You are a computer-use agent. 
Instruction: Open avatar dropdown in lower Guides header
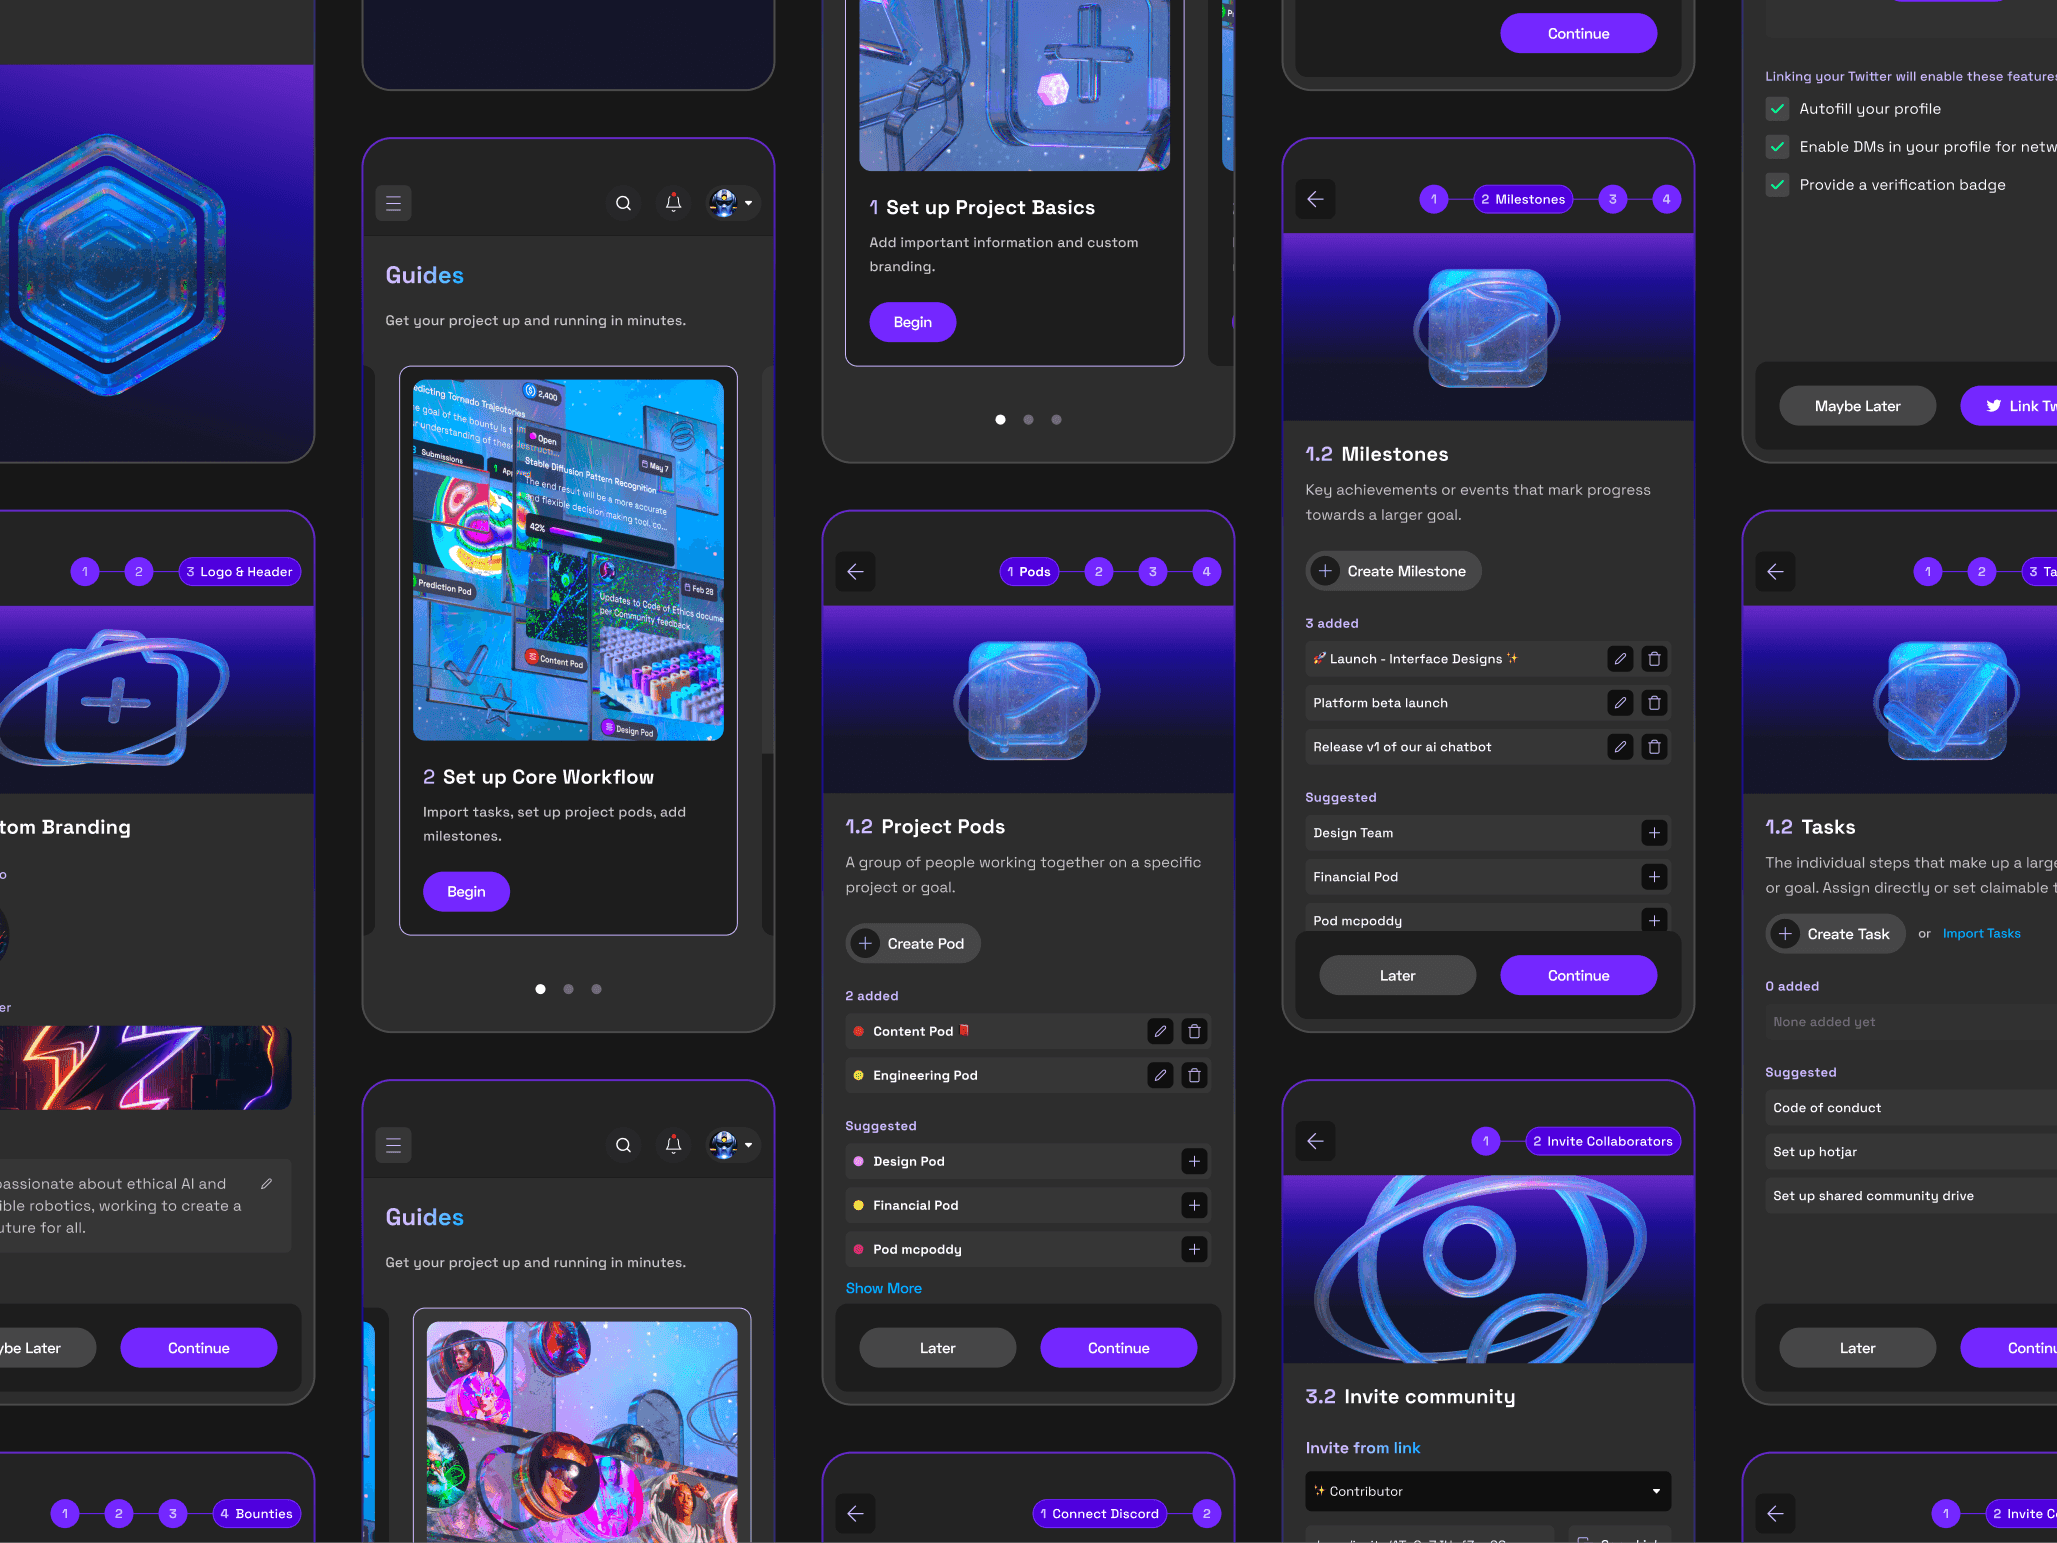[x=732, y=1146]
